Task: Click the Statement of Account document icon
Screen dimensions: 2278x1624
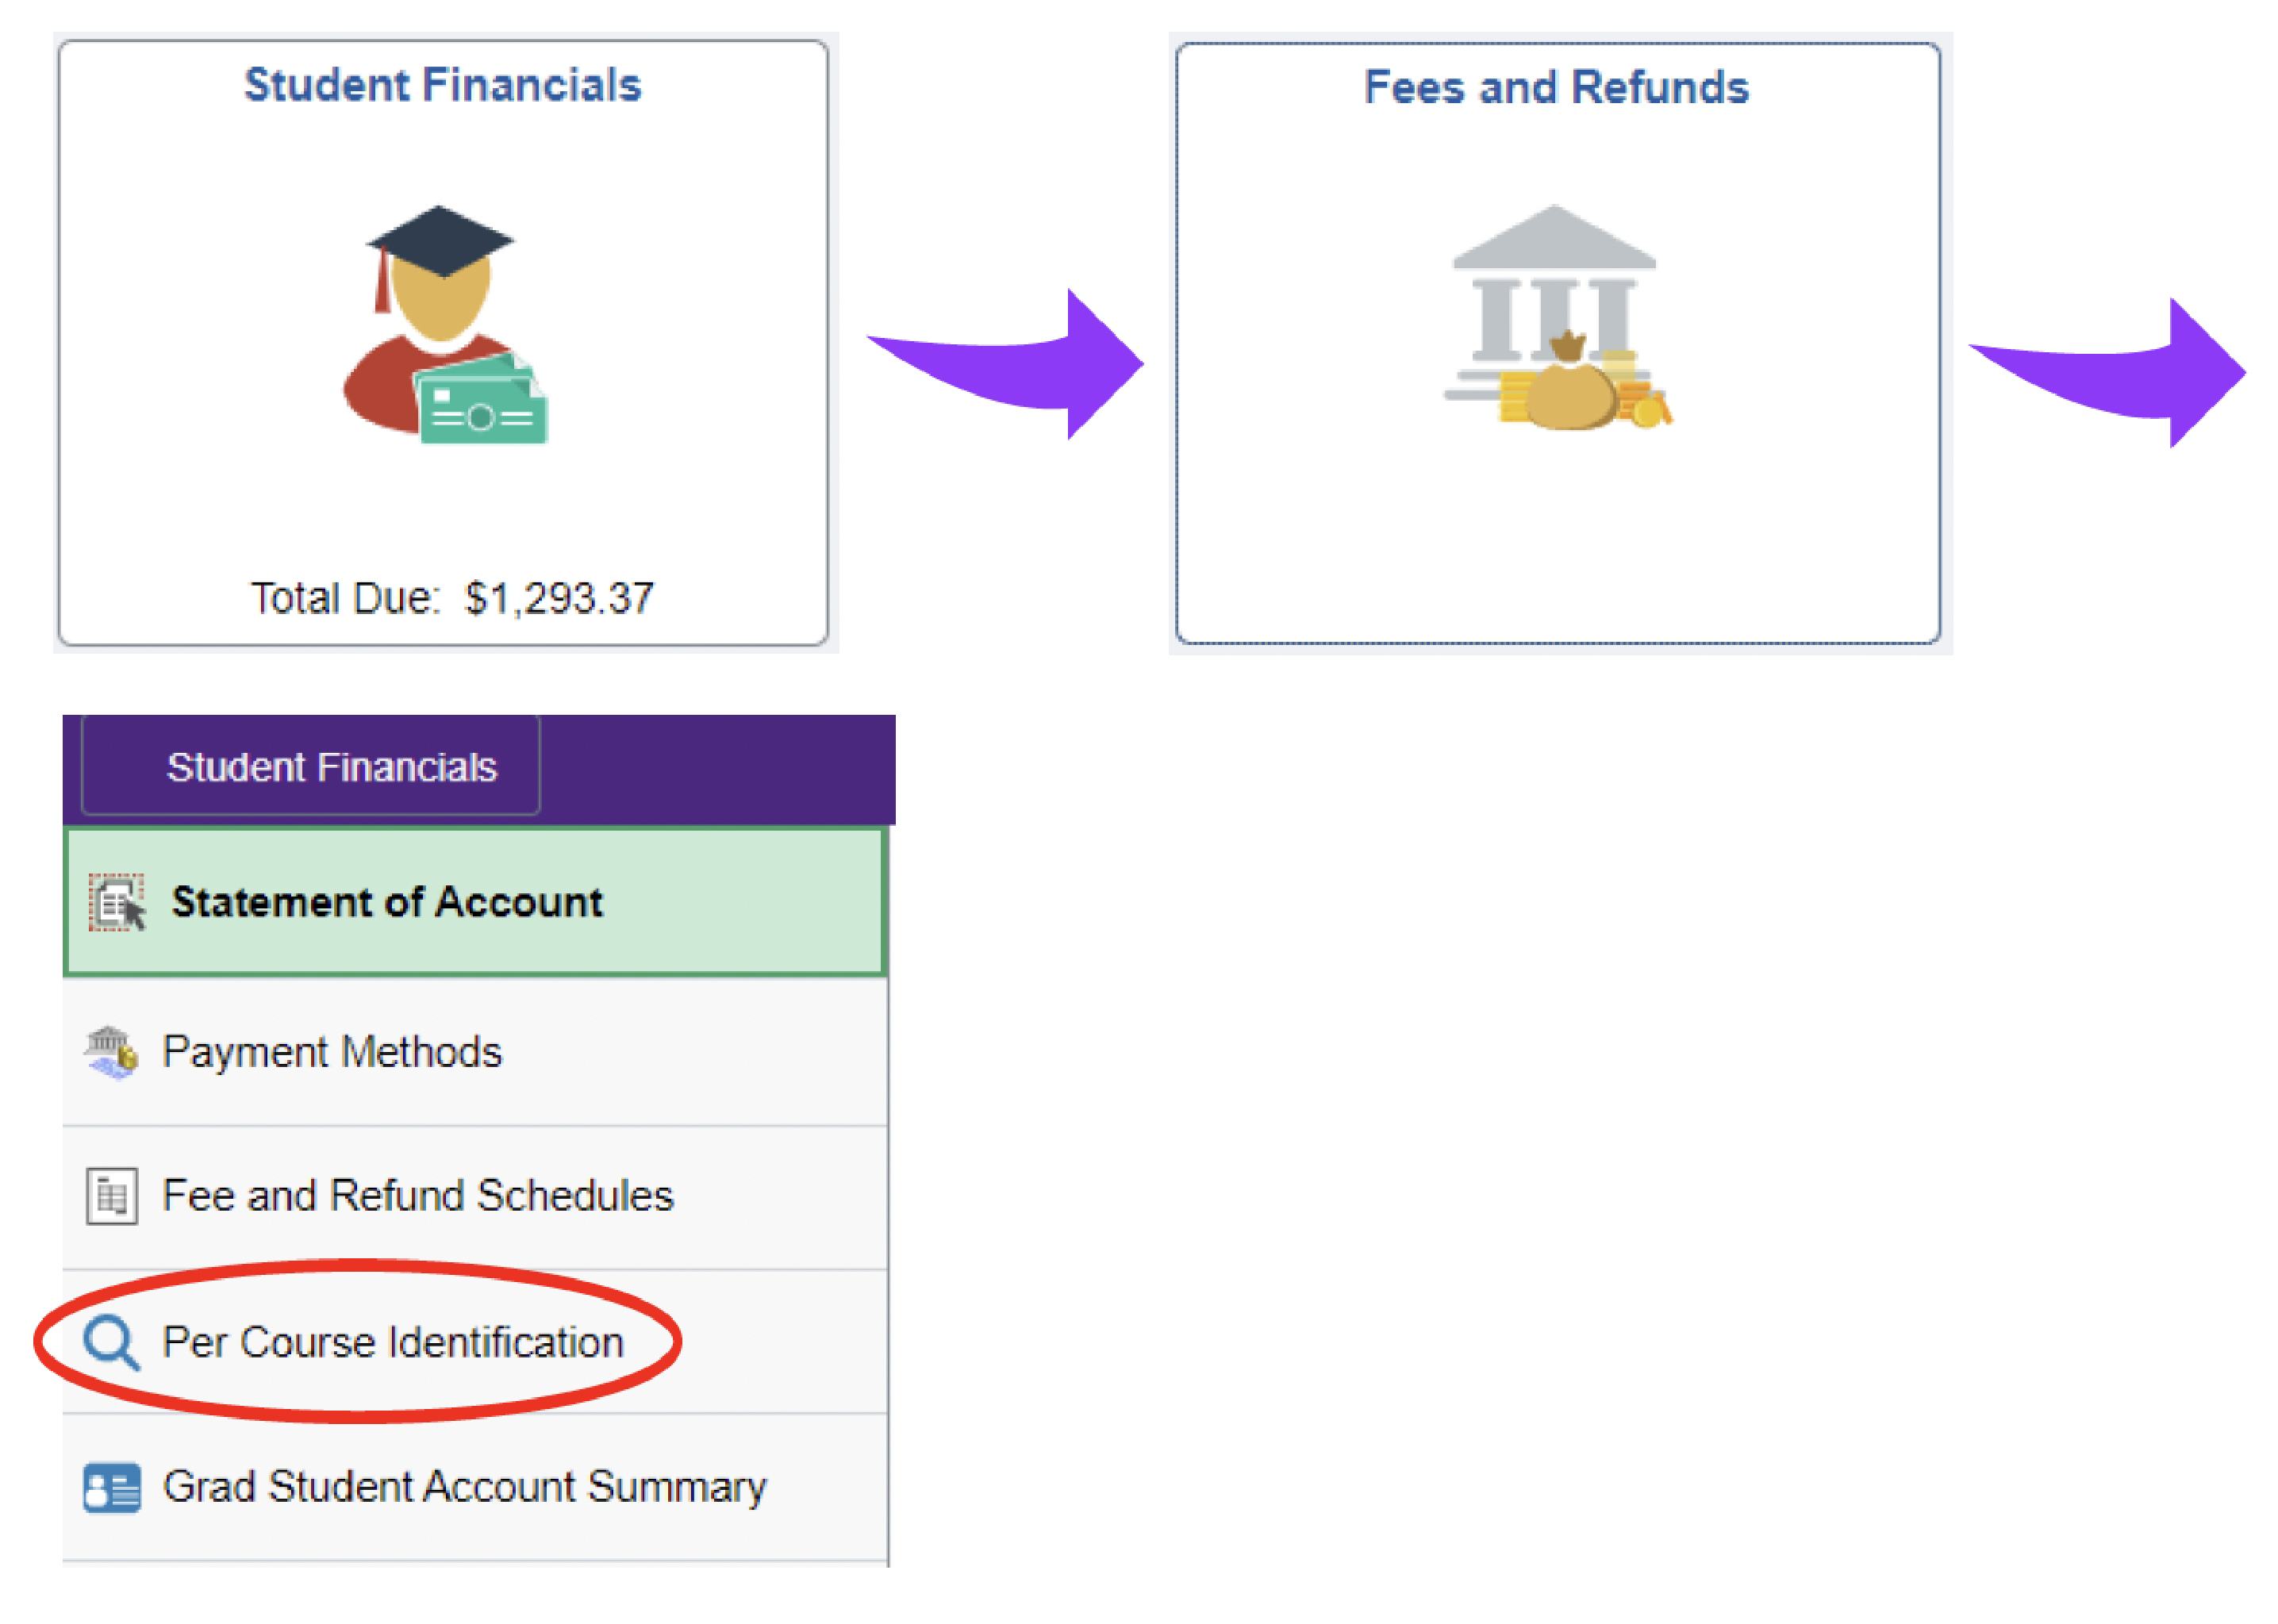Action: pyautogui.click(x=118, y=903)
